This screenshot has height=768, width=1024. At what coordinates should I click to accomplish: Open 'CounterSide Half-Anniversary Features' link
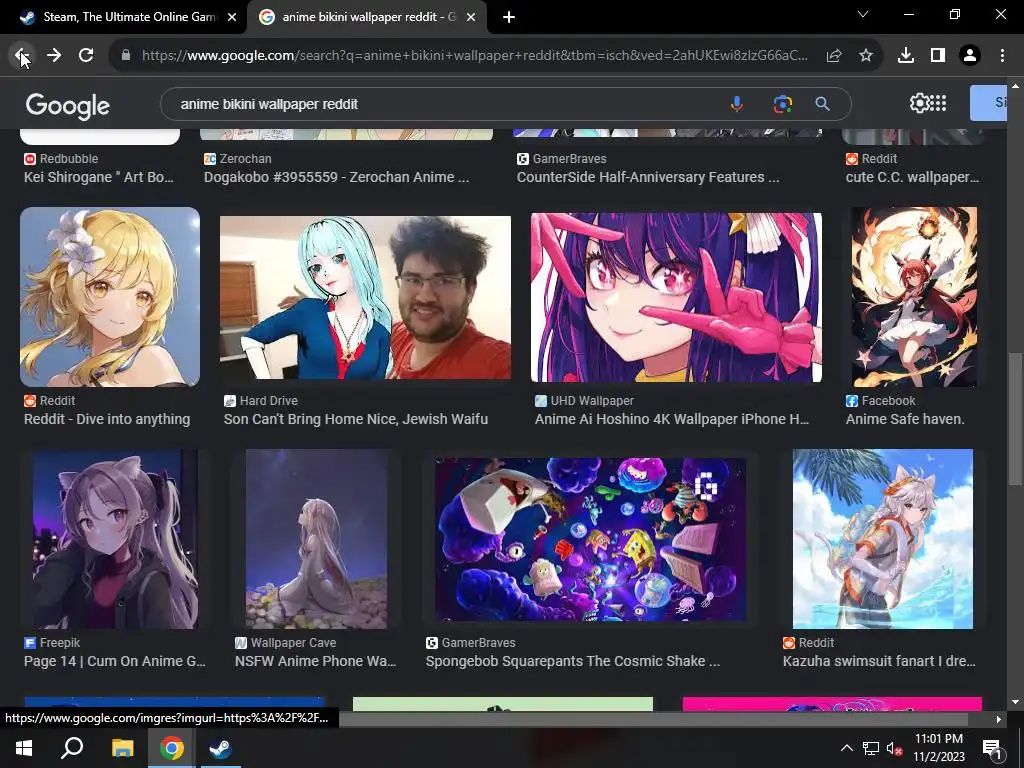coord(648,177)
